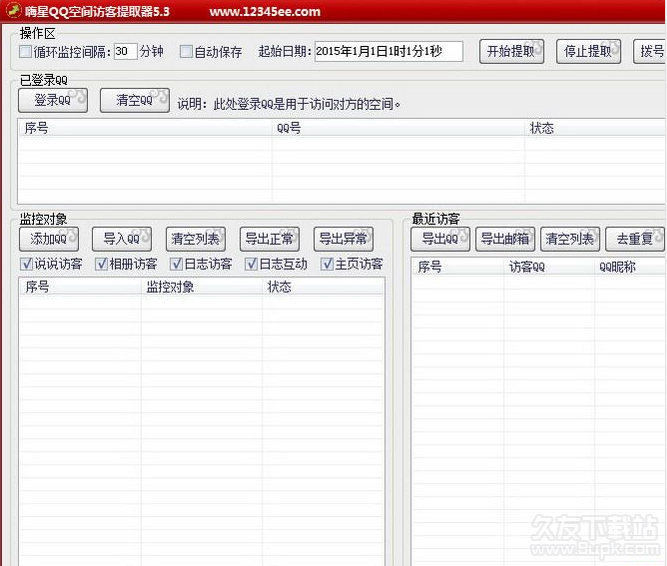The image size is (667, 566).
Task: Click the 状态 header in monitoring table
Action: click(323, 287)
